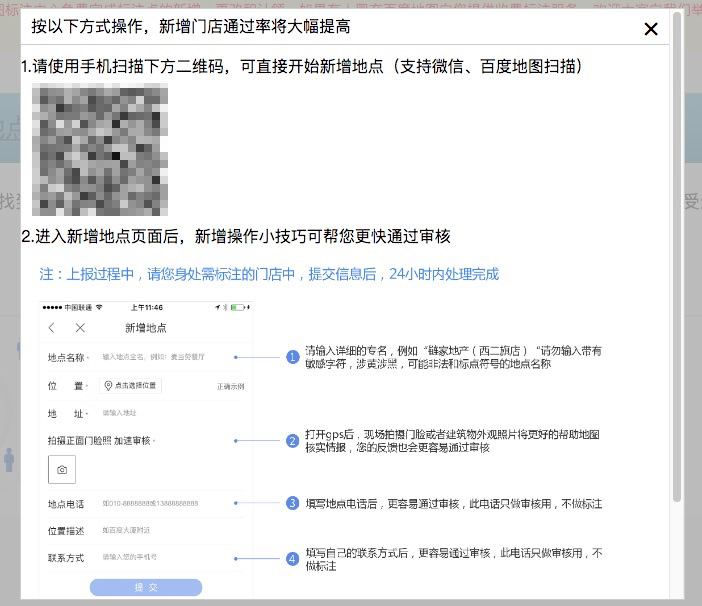Click the 地点电话 input field
The width and height of the screenshot is (702, 606).
coord(150,503)
